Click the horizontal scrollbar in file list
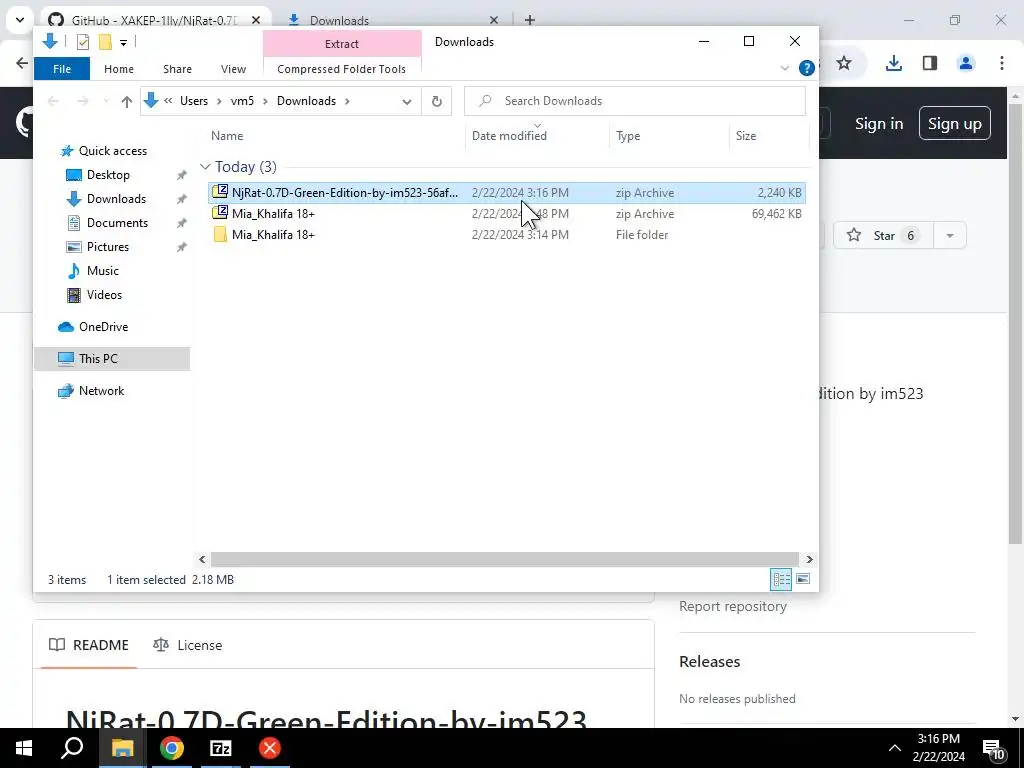This screenshot has height=768, width=1024. 504,560
